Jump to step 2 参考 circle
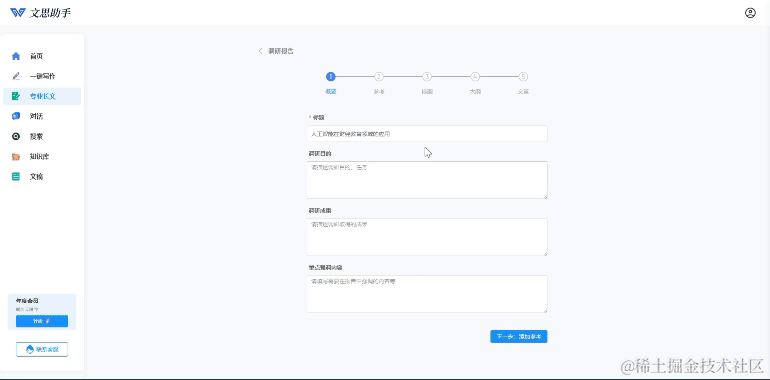The height and width of the screenshot is (380, 770). [x=379, y=77]
